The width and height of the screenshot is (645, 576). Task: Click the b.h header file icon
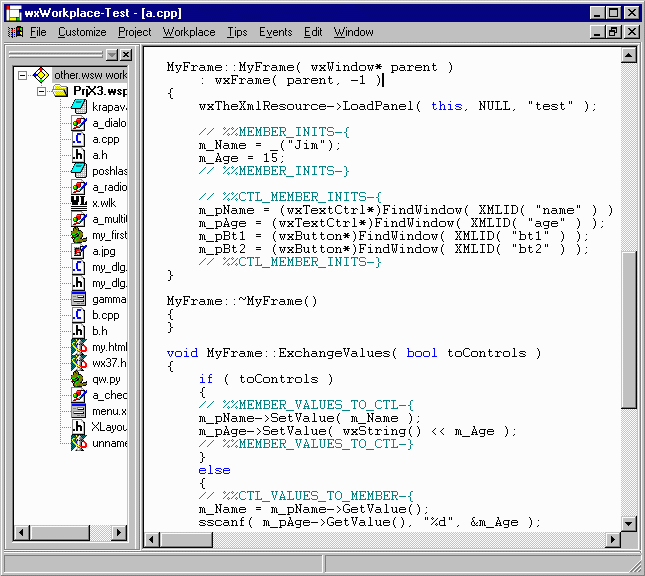click(x=79, y=331)
